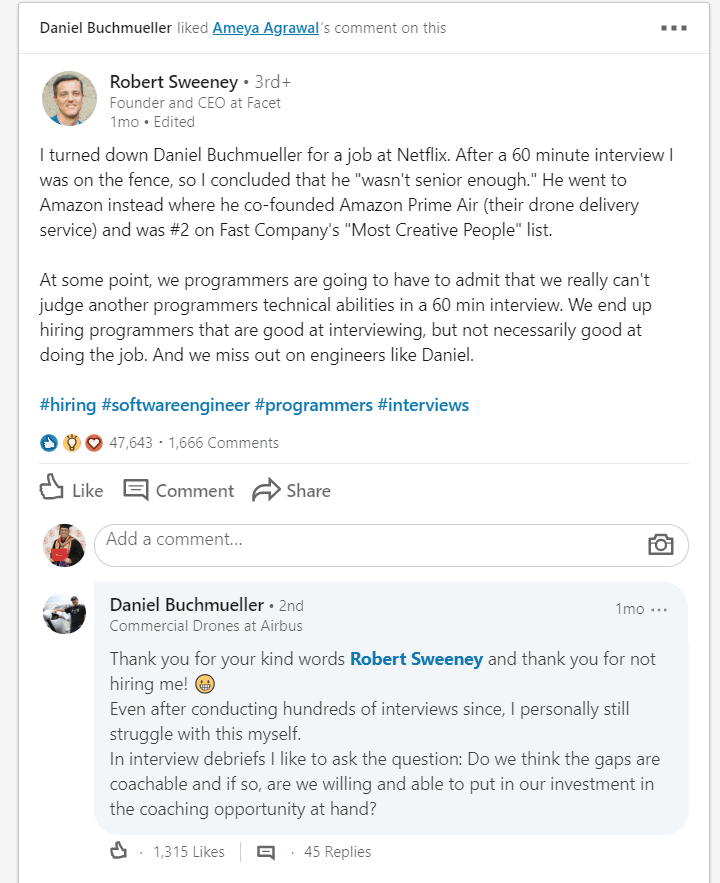Viewport: 720px width, 883px height.
Task: Open the post options three-dot menu
Action: coord(674,28)
